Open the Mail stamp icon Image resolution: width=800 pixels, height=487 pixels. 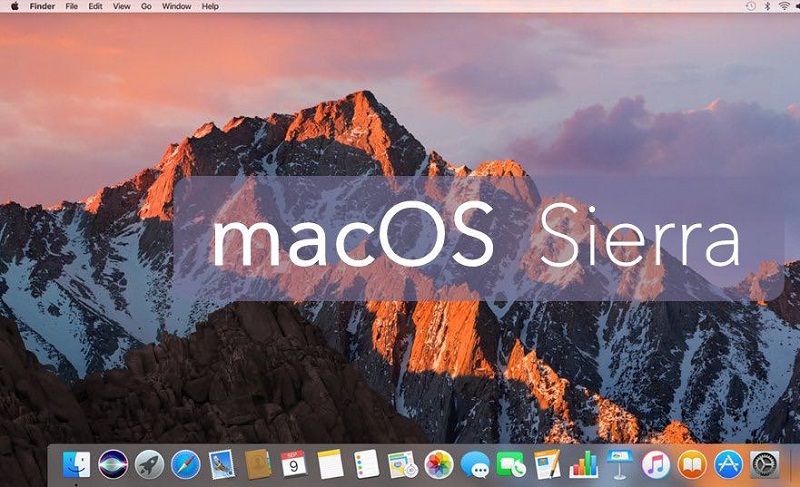pyautogui.click(x=221, y=465)
